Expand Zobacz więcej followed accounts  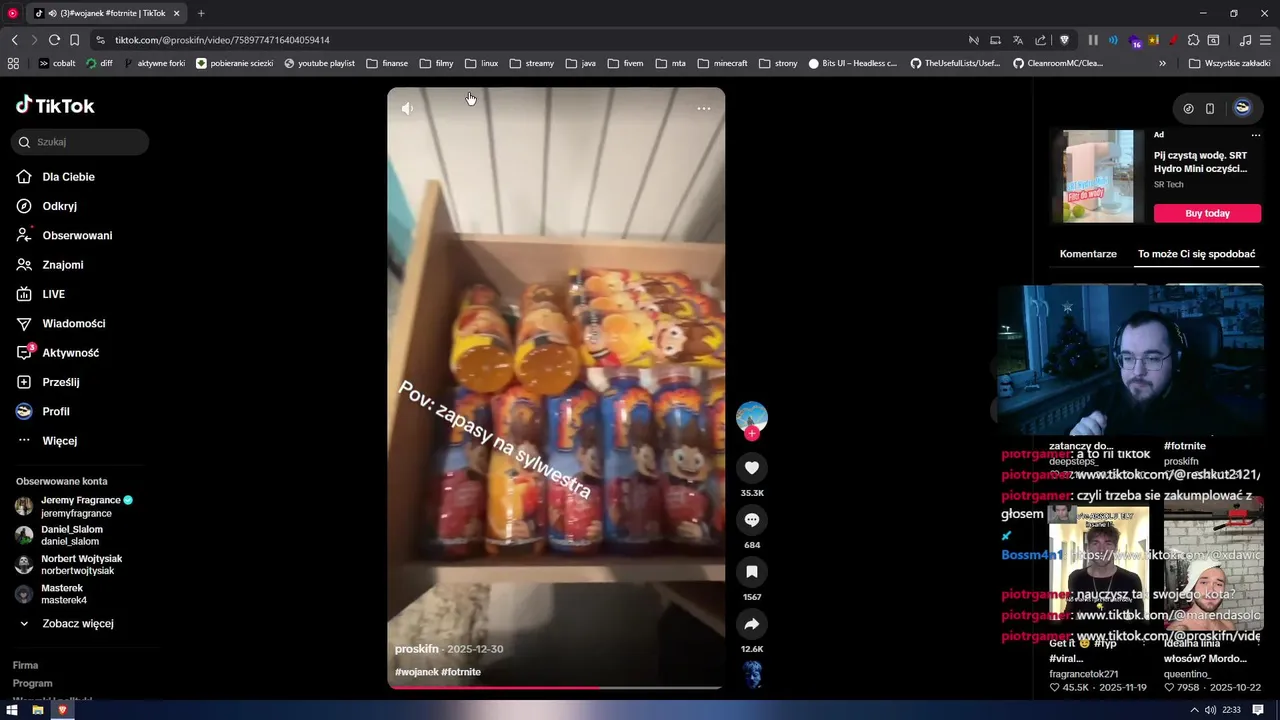[x=77, y=623]
